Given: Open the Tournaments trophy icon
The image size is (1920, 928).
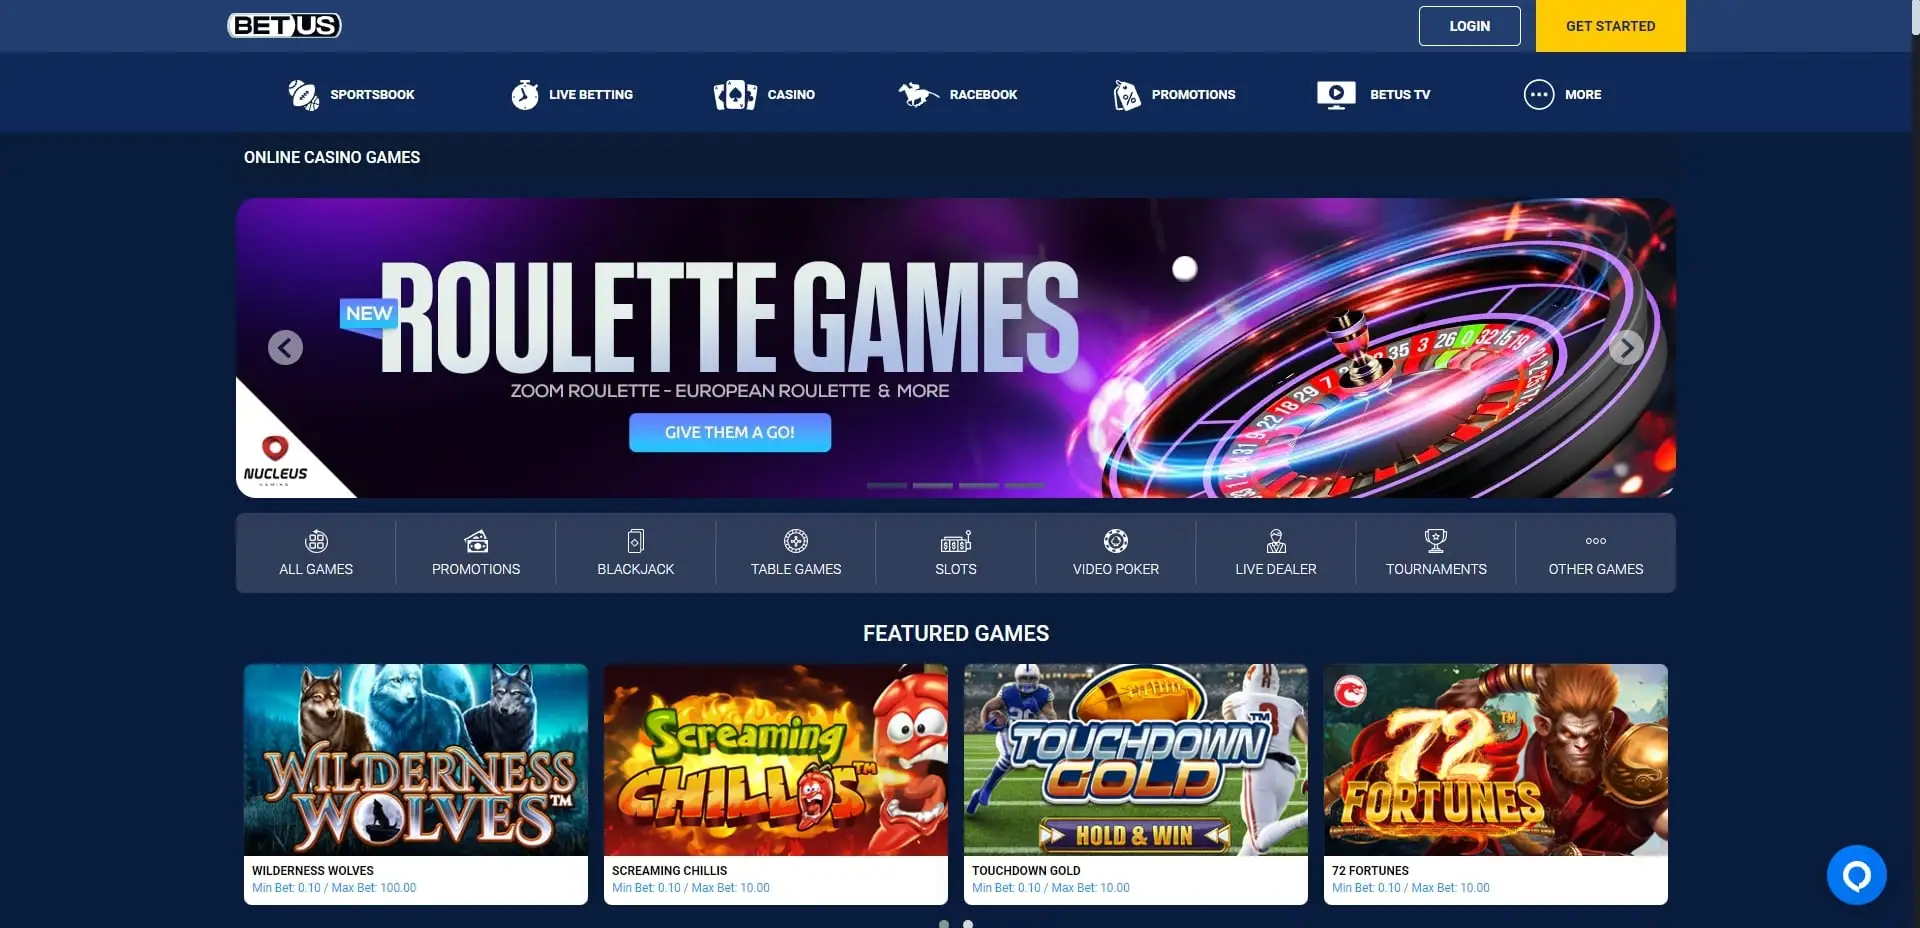Looking at the screenshot, I should tap(1436, 541).
